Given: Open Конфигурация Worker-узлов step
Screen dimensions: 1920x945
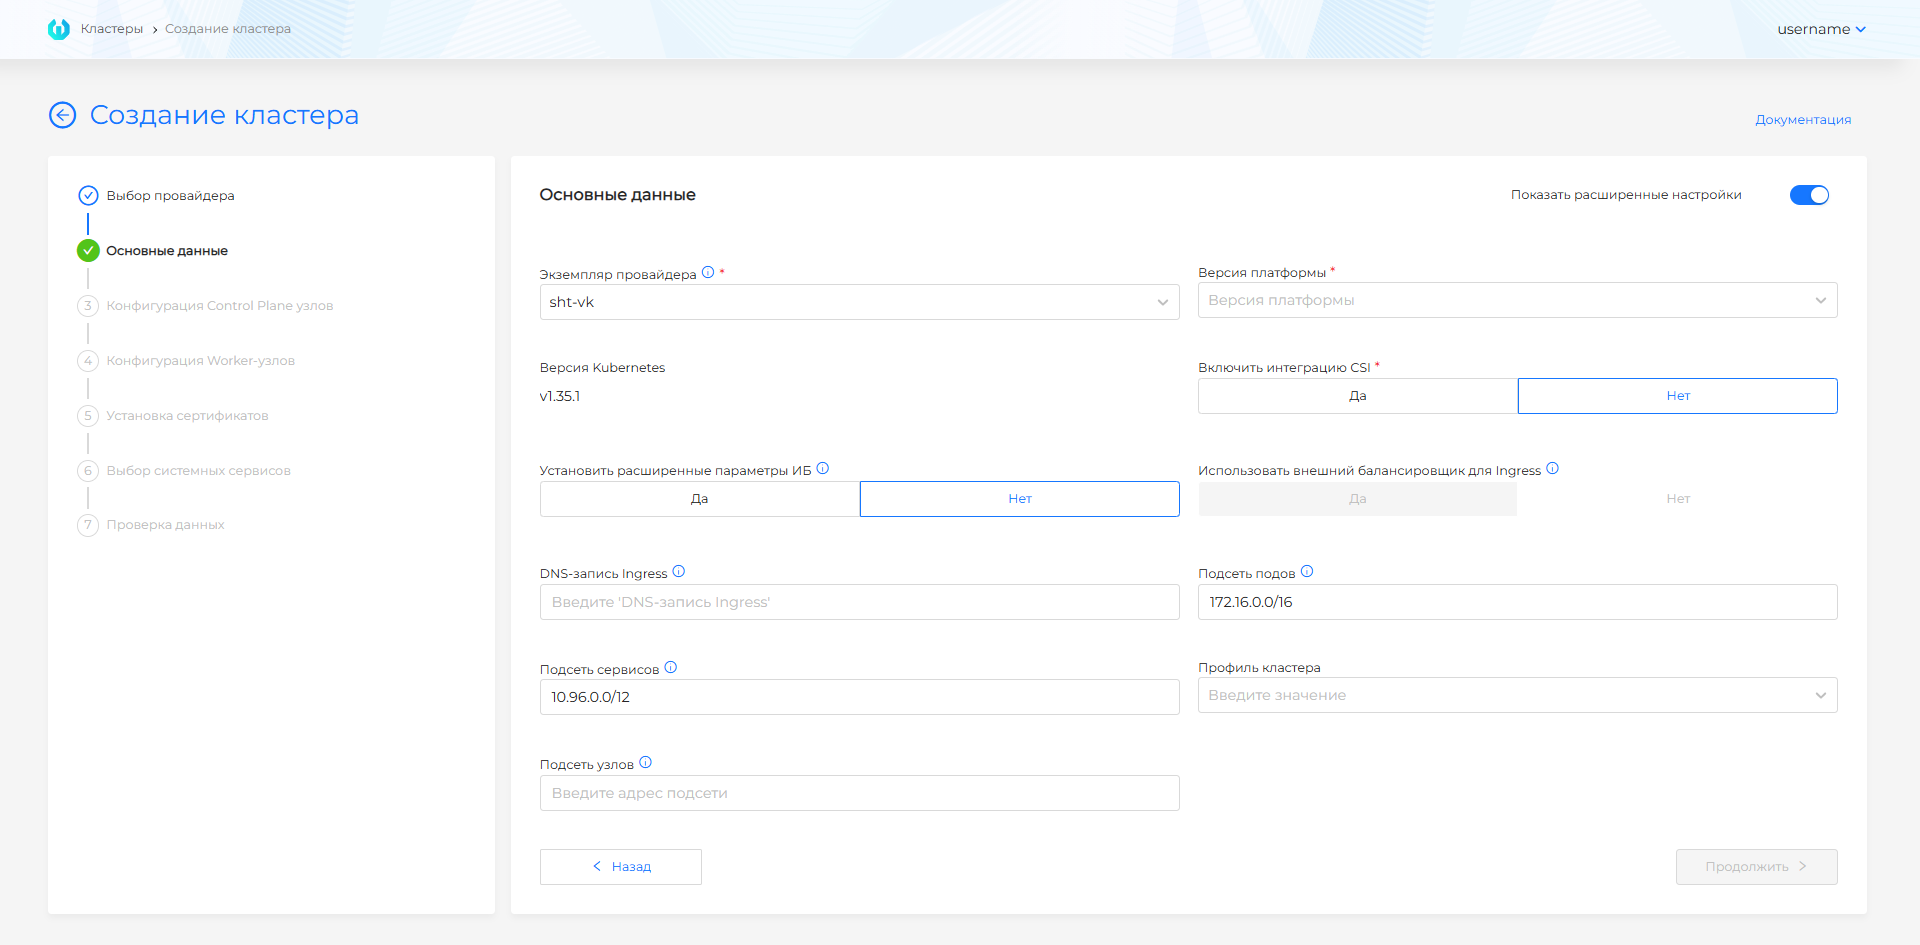Looking at the screenshot, I should coord(201,360).
